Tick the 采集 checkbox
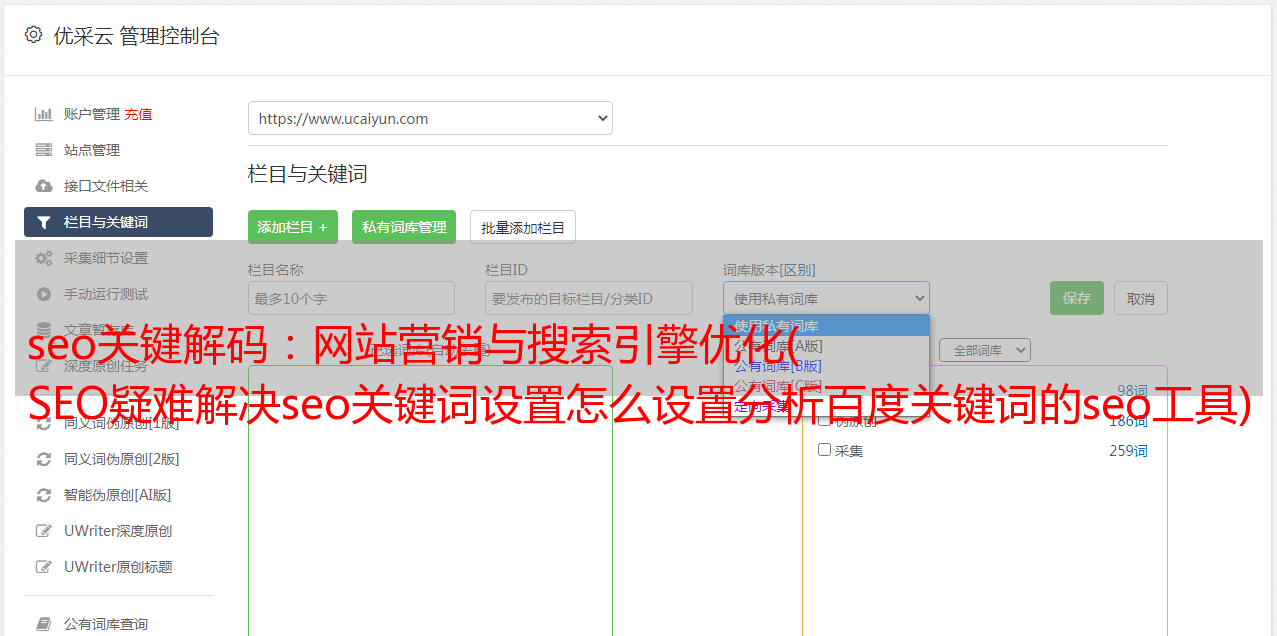Screen dimensions: 1277x636 (825, 450)
